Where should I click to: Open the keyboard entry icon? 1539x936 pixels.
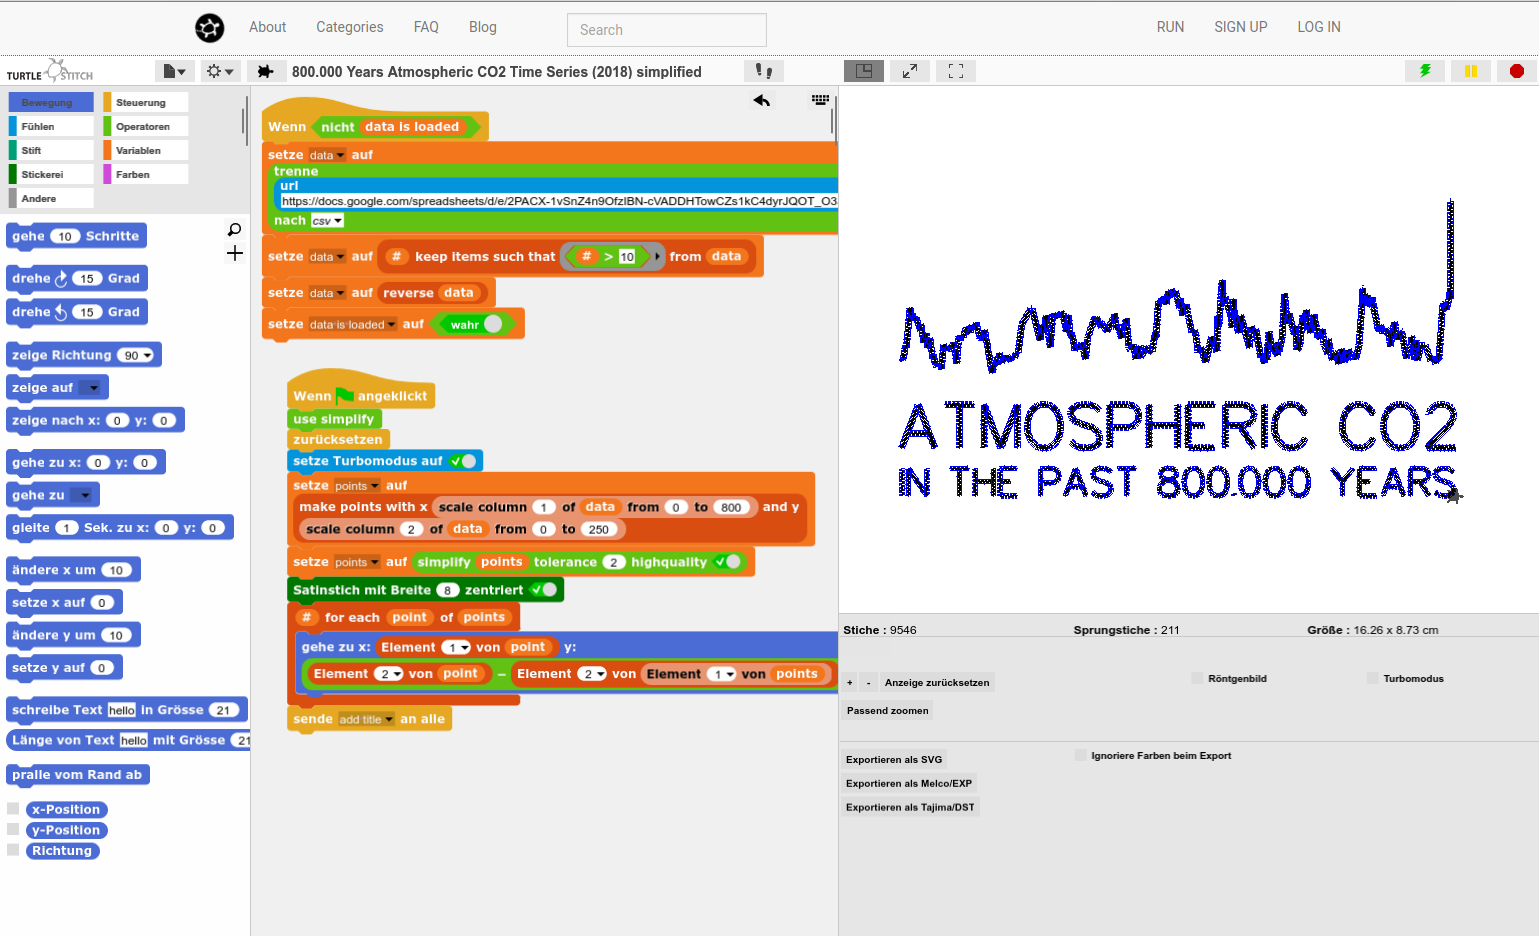click(x=820, y=100)
